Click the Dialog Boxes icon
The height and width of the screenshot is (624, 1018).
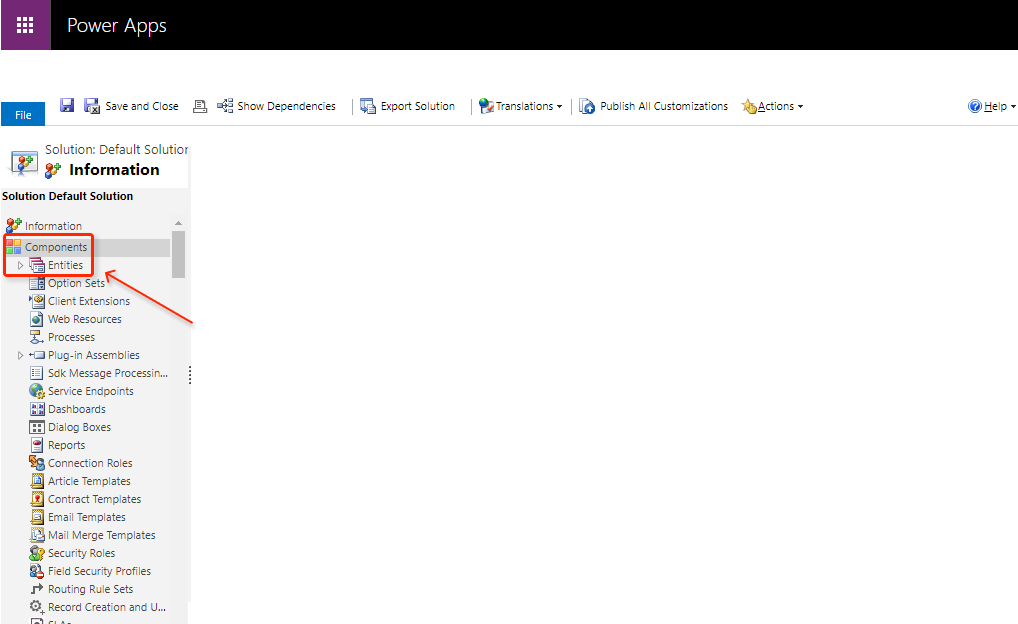click(x=37, y=427)
